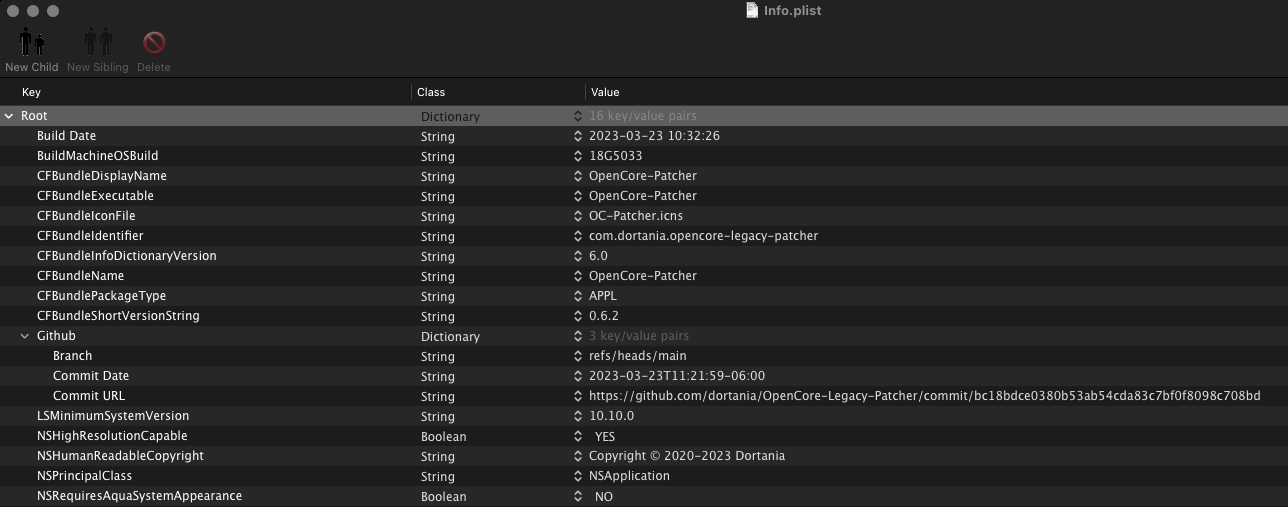This screenshot has height=507, width=1288.
Task: Click the value 2023-03-23 10:32:26
Action: point(654,136)
